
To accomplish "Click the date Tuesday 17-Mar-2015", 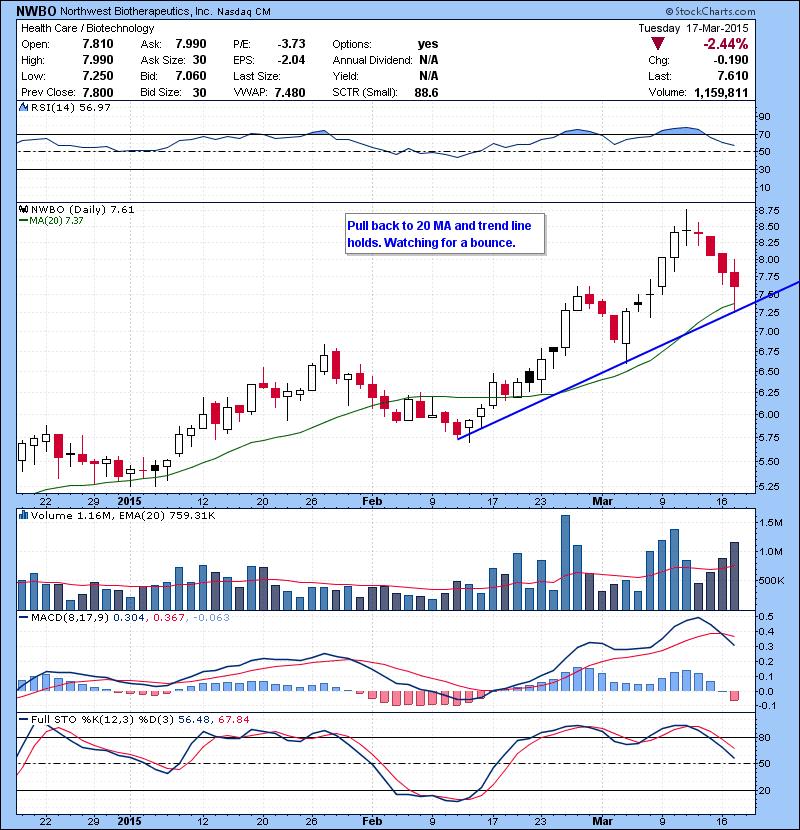I will (693, 28).
